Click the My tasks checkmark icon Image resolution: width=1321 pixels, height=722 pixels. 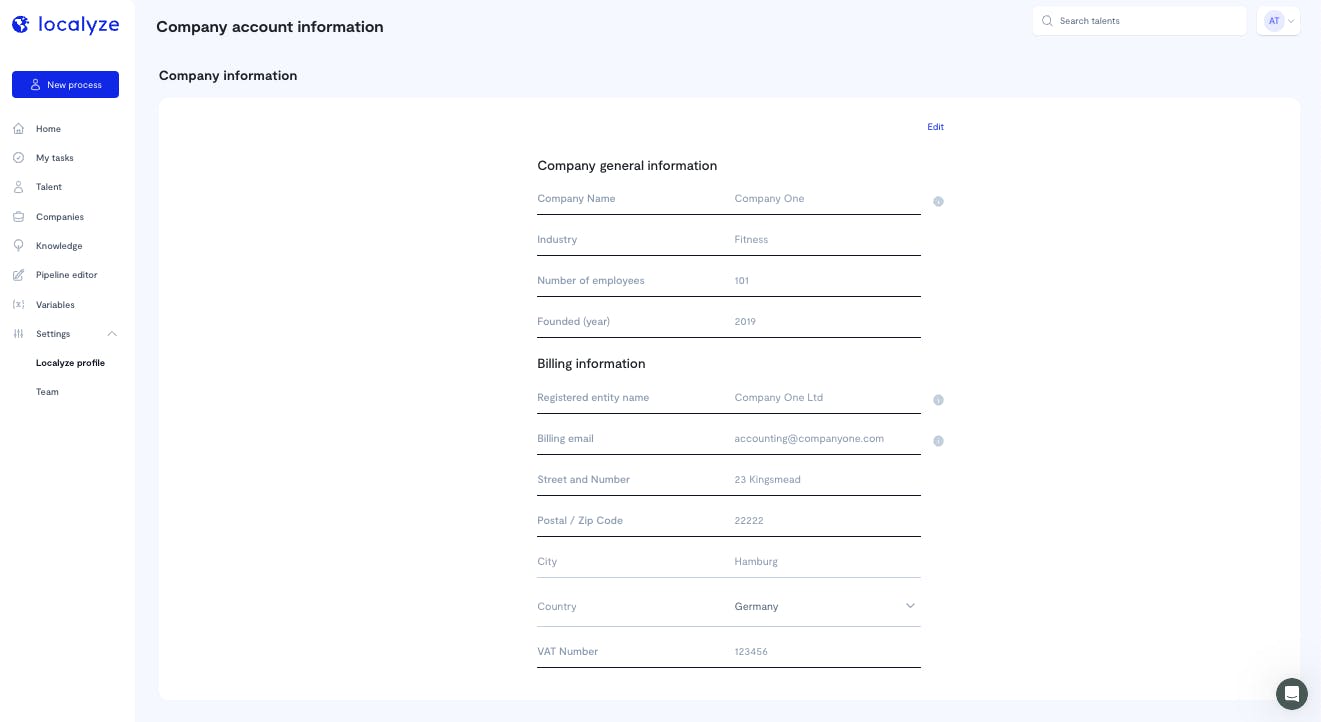tap(18, 158)
